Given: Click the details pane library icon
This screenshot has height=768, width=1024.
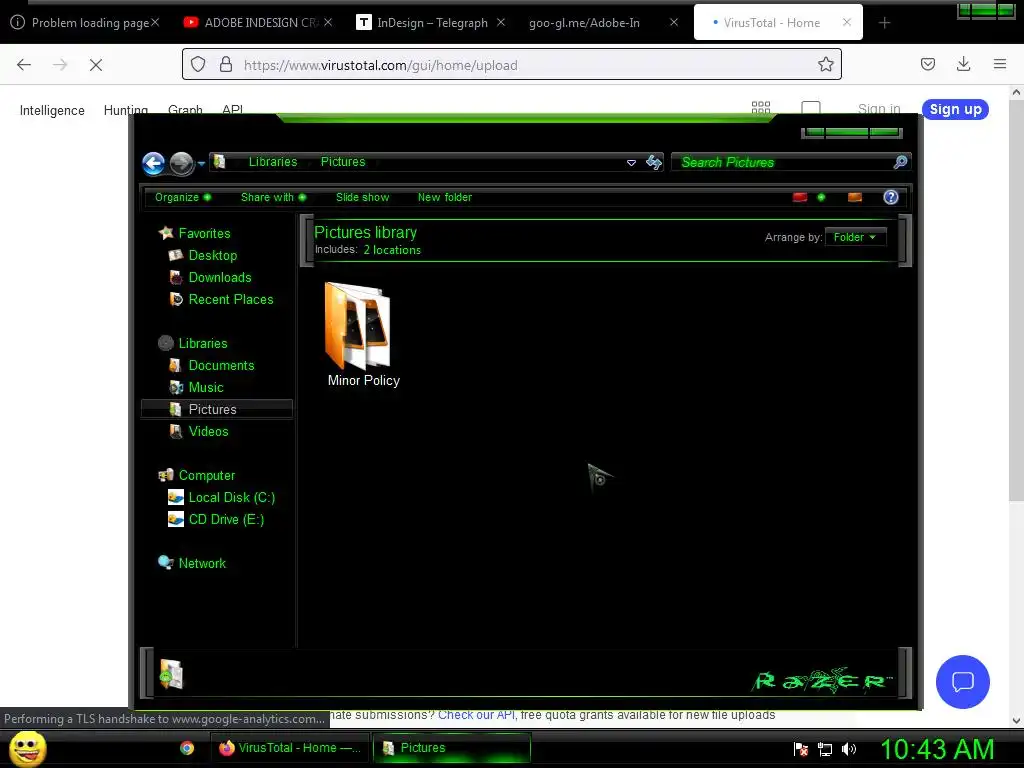Looking at the screenshot, I should pyautogui.click(x=171, y=674).
